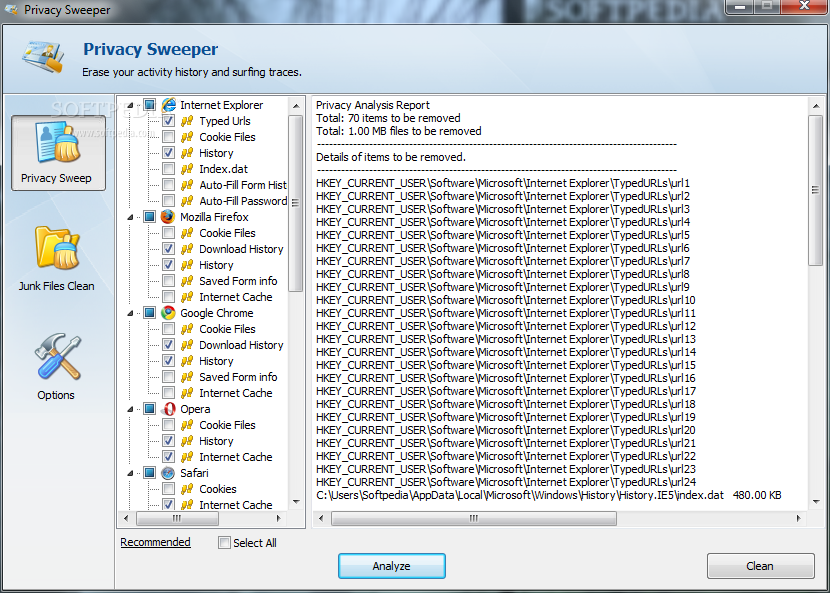Select the Chrome Download History label
Viewport: 830px width, 593px height.
pos(241,345)
